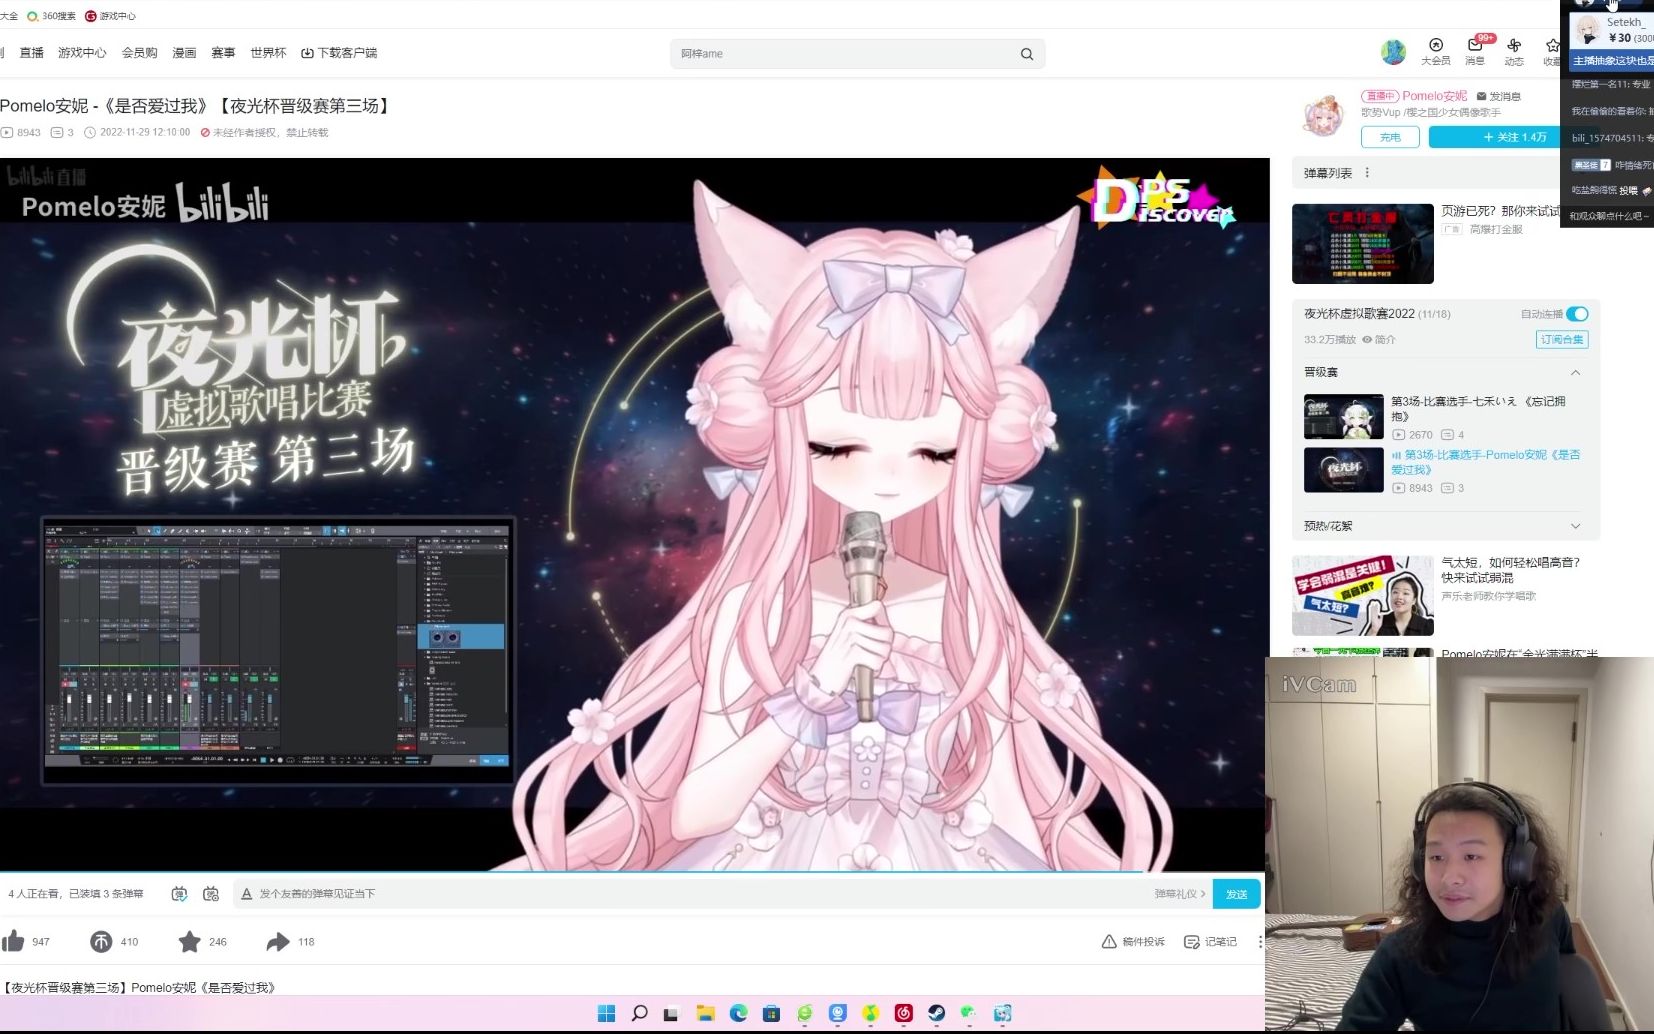Open 漫画 navigation menu item
Screen dimensions: 1654x1034
pos(184,53)
